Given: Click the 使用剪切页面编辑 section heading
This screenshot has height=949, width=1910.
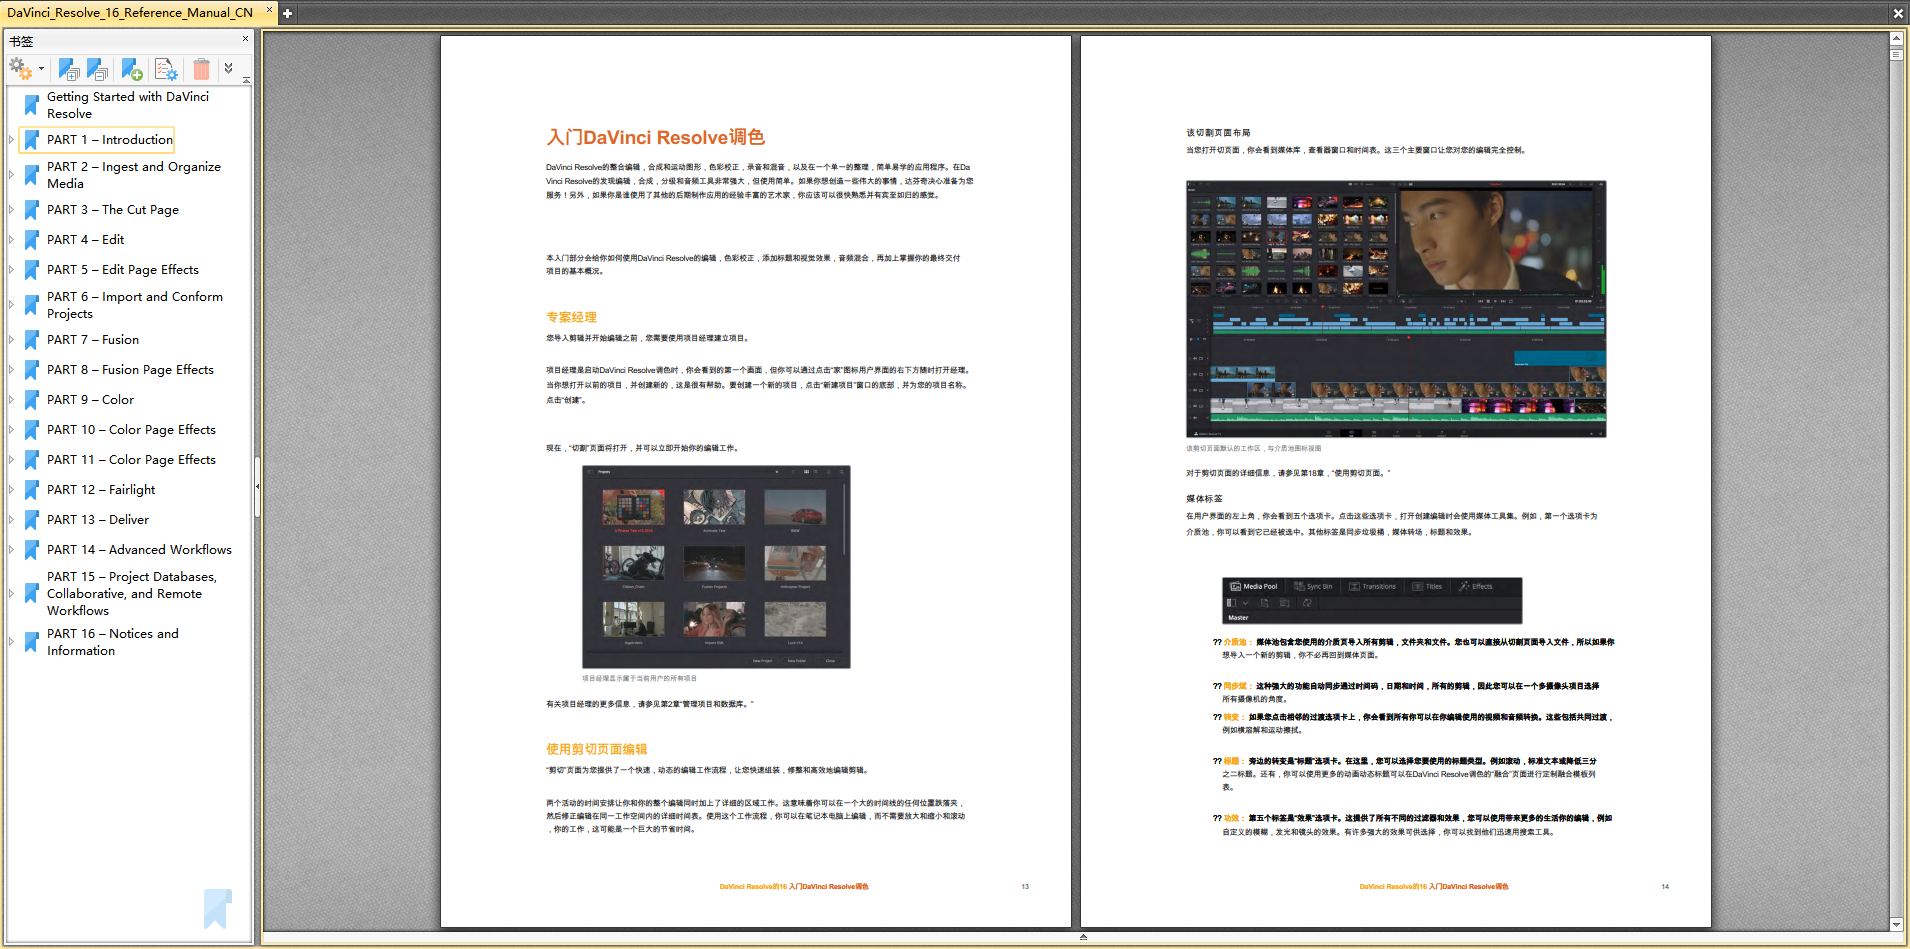Looking at the screenshot, I should click(596, 749).
